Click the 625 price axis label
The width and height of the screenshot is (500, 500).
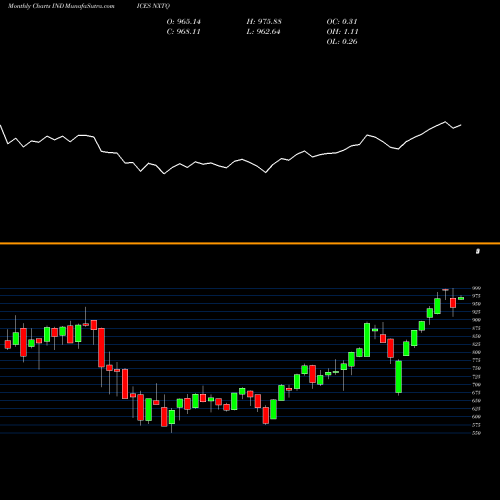click(476, 409)
